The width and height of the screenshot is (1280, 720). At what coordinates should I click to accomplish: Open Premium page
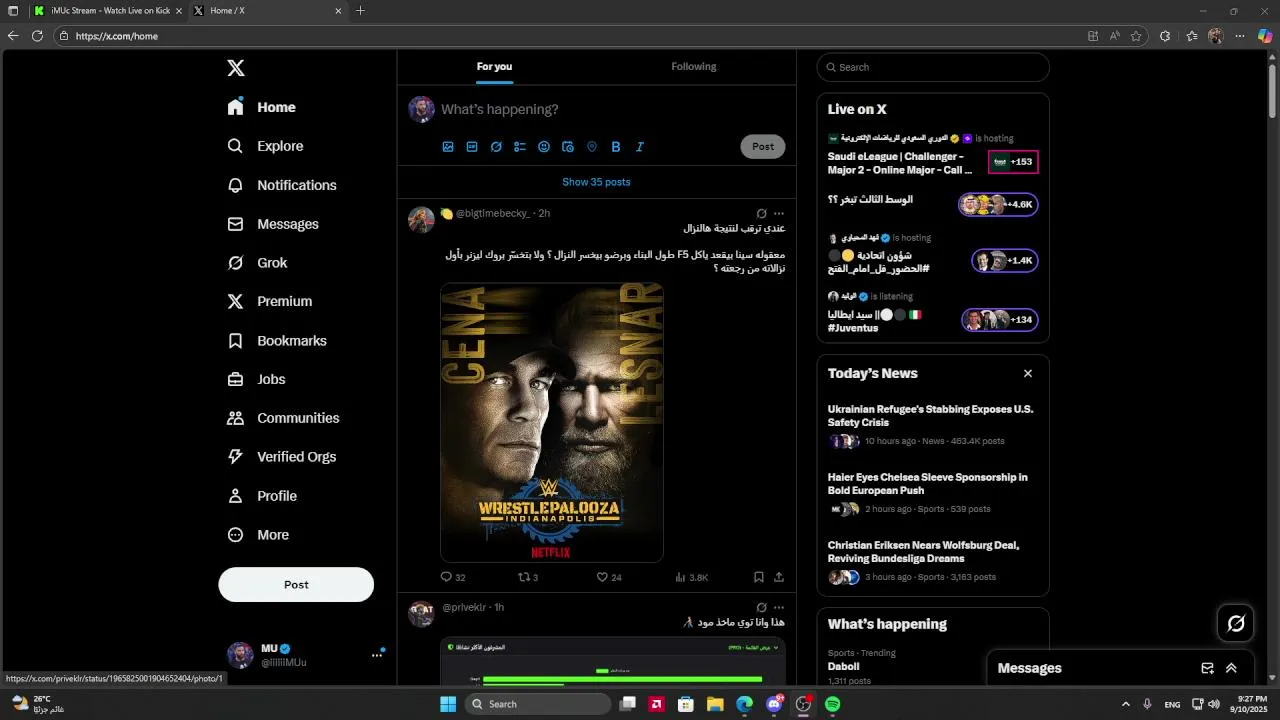[x=270, y=301]
